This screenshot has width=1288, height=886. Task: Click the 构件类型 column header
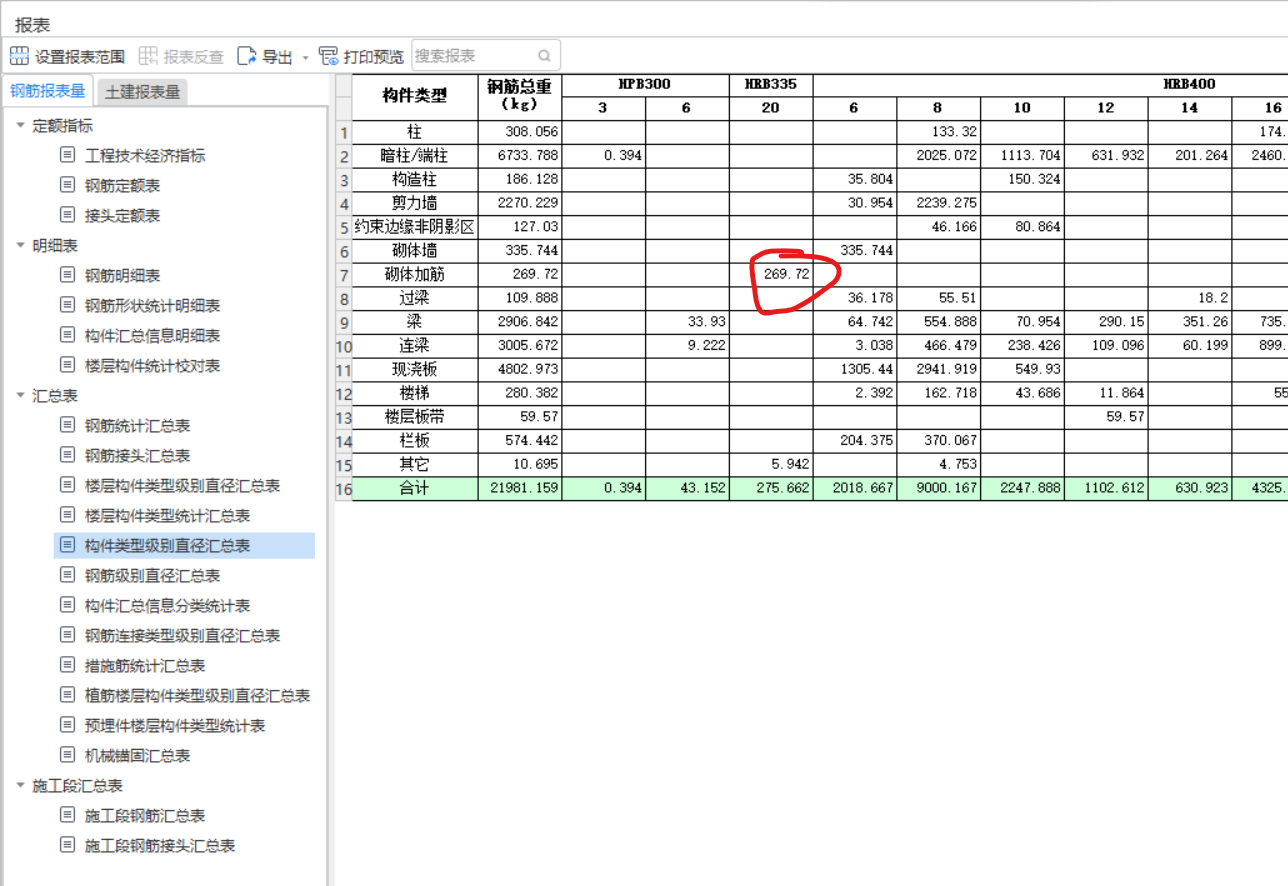[415, 96]
